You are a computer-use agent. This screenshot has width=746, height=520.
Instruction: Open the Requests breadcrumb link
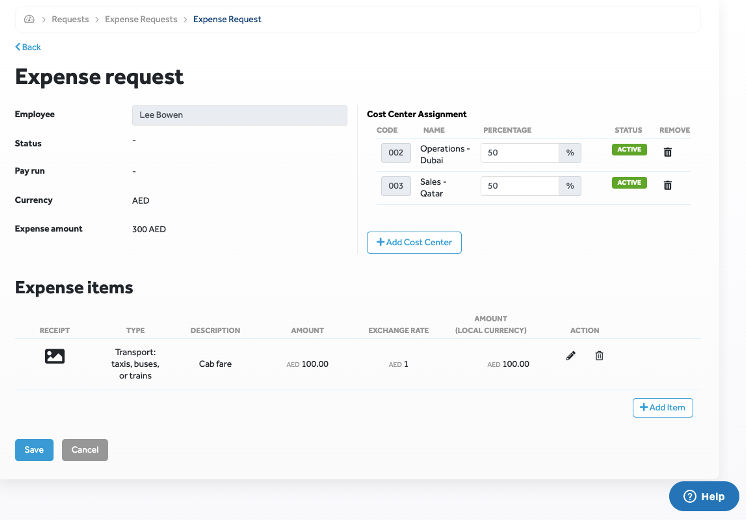point(70,19)
